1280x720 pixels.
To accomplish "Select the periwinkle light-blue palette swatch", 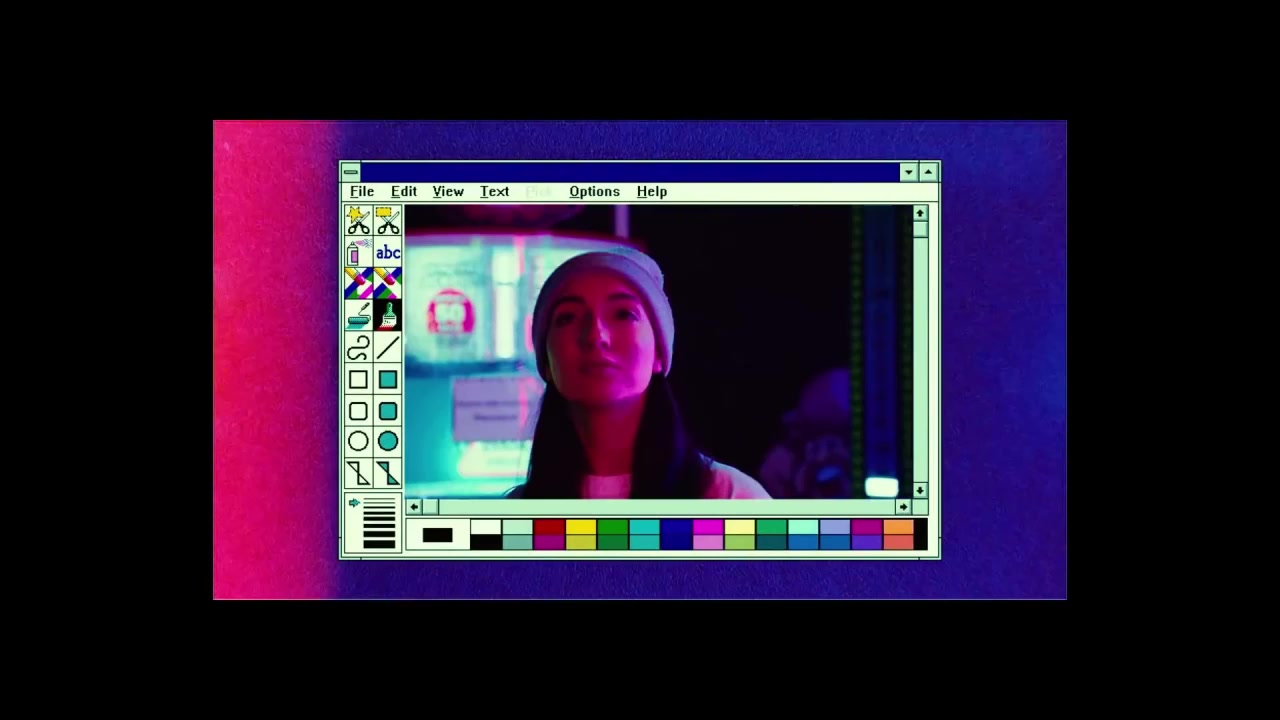I will pyautogui.click(x=835, y=527).
